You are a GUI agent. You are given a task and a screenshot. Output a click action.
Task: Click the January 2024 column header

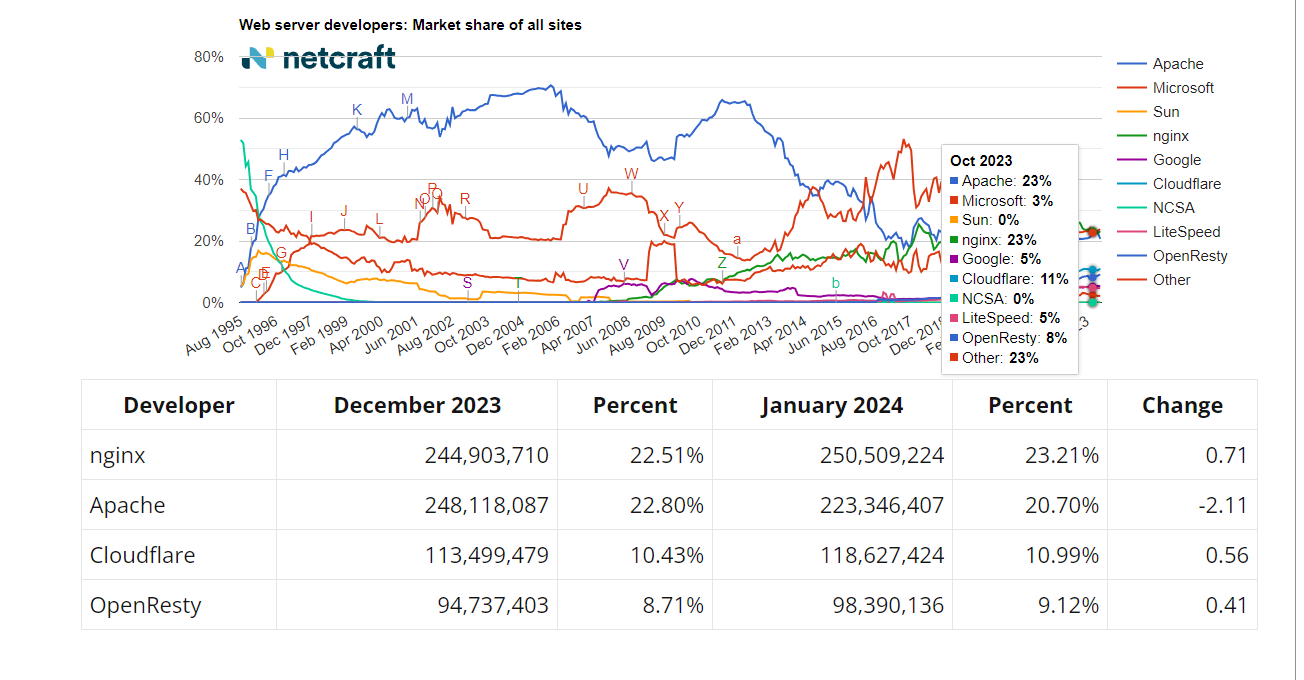[x=832, y=405]
